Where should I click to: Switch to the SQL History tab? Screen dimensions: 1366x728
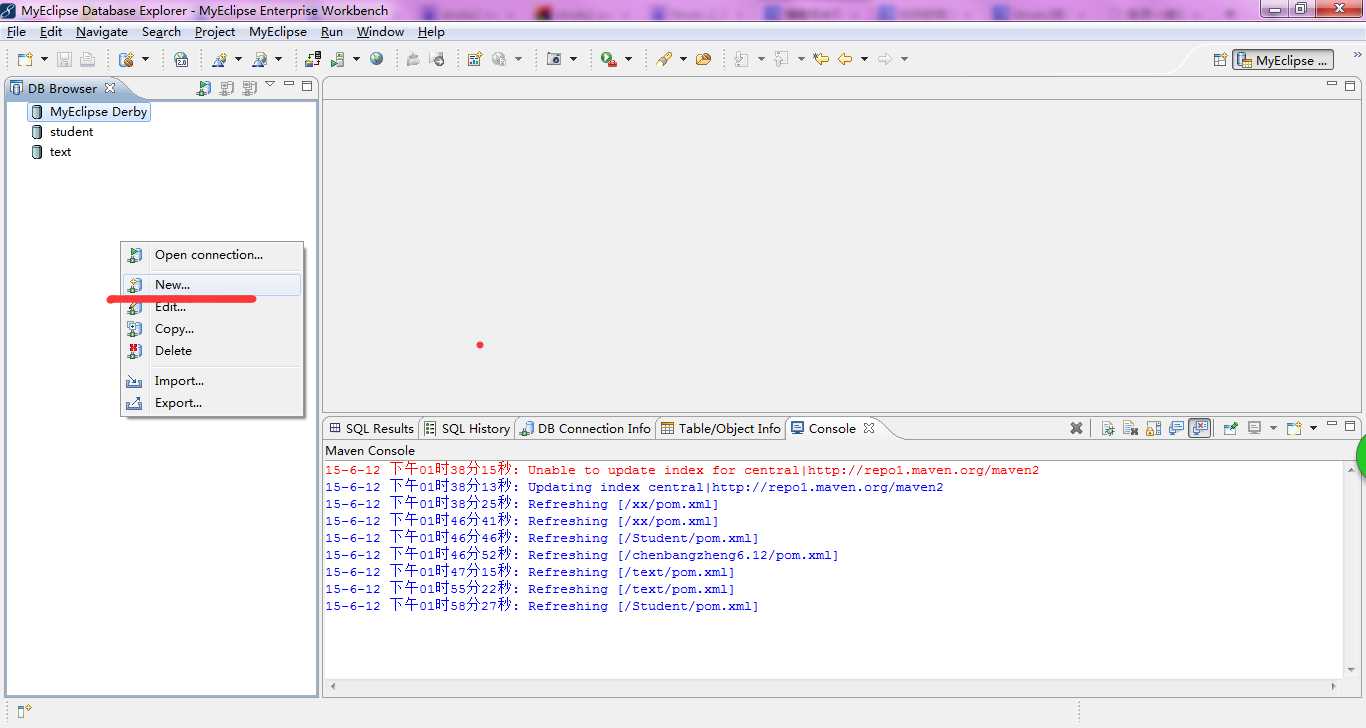click(x=468, y=428)
